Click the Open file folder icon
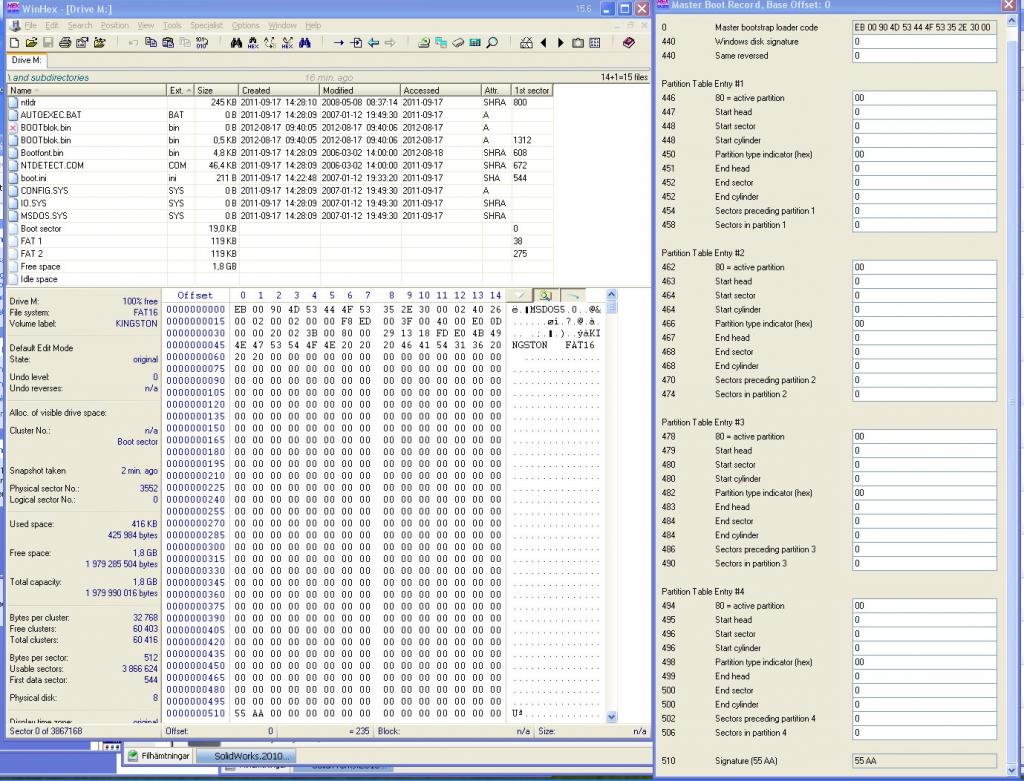The width and height of the screenshot is (1024, 781). [31, 43]
